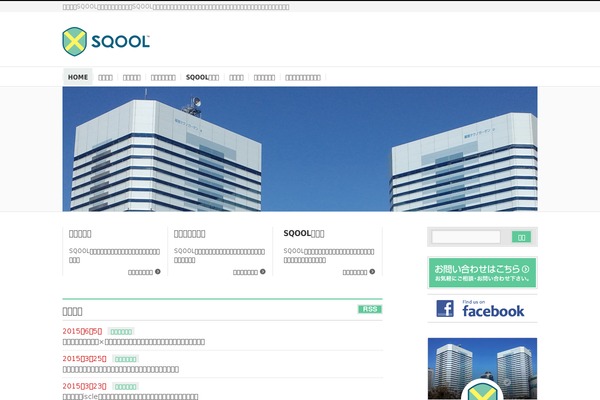
Task: Click the green search submit button
Action: [521, 237]
